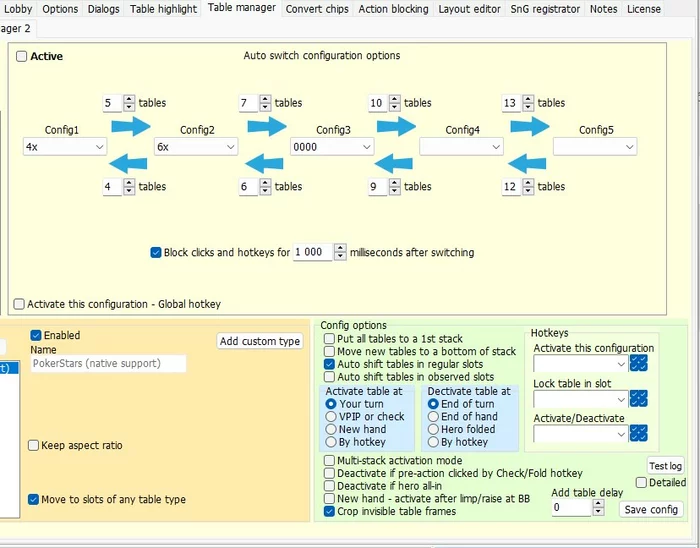The height and width of the screenshot is (548, 700).
Task: Click the 9 tables input field
Action: coord(378,187)
